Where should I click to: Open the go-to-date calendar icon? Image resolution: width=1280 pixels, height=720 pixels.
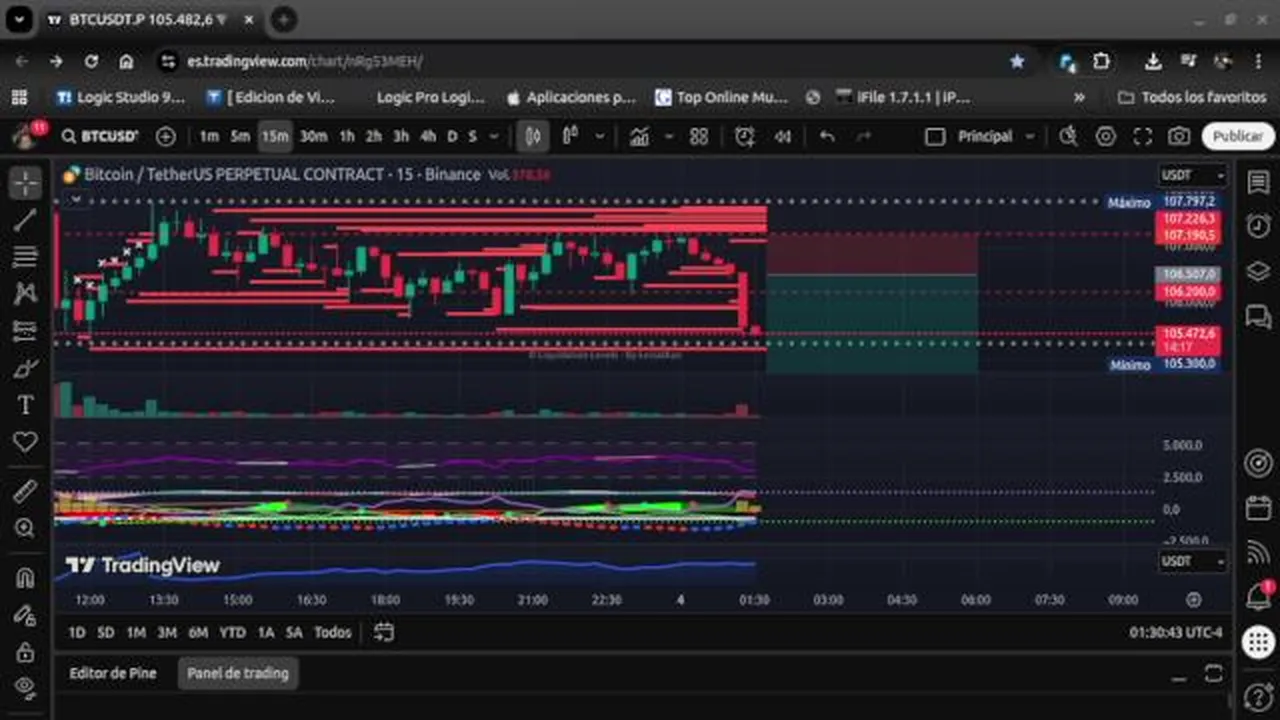point(384,632)
